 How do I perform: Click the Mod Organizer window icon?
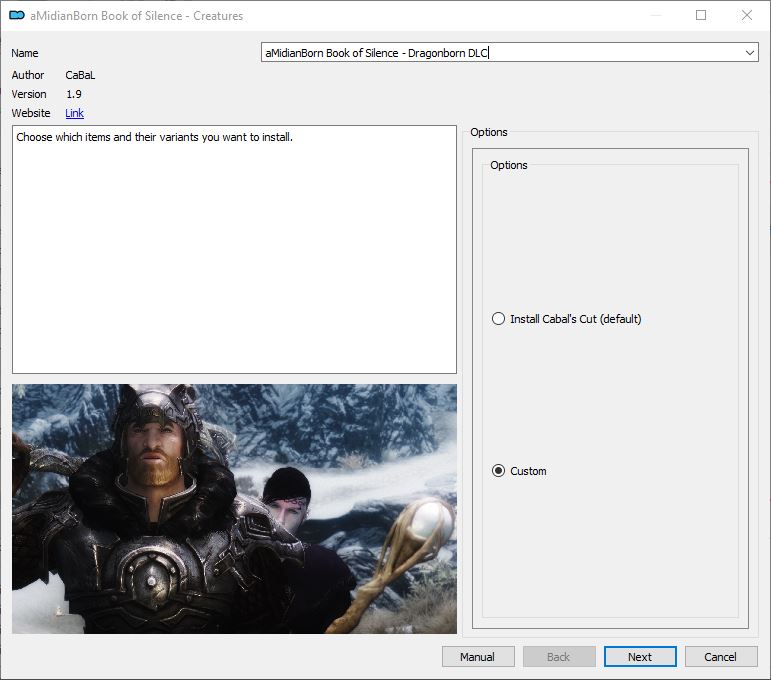point(17,15)
